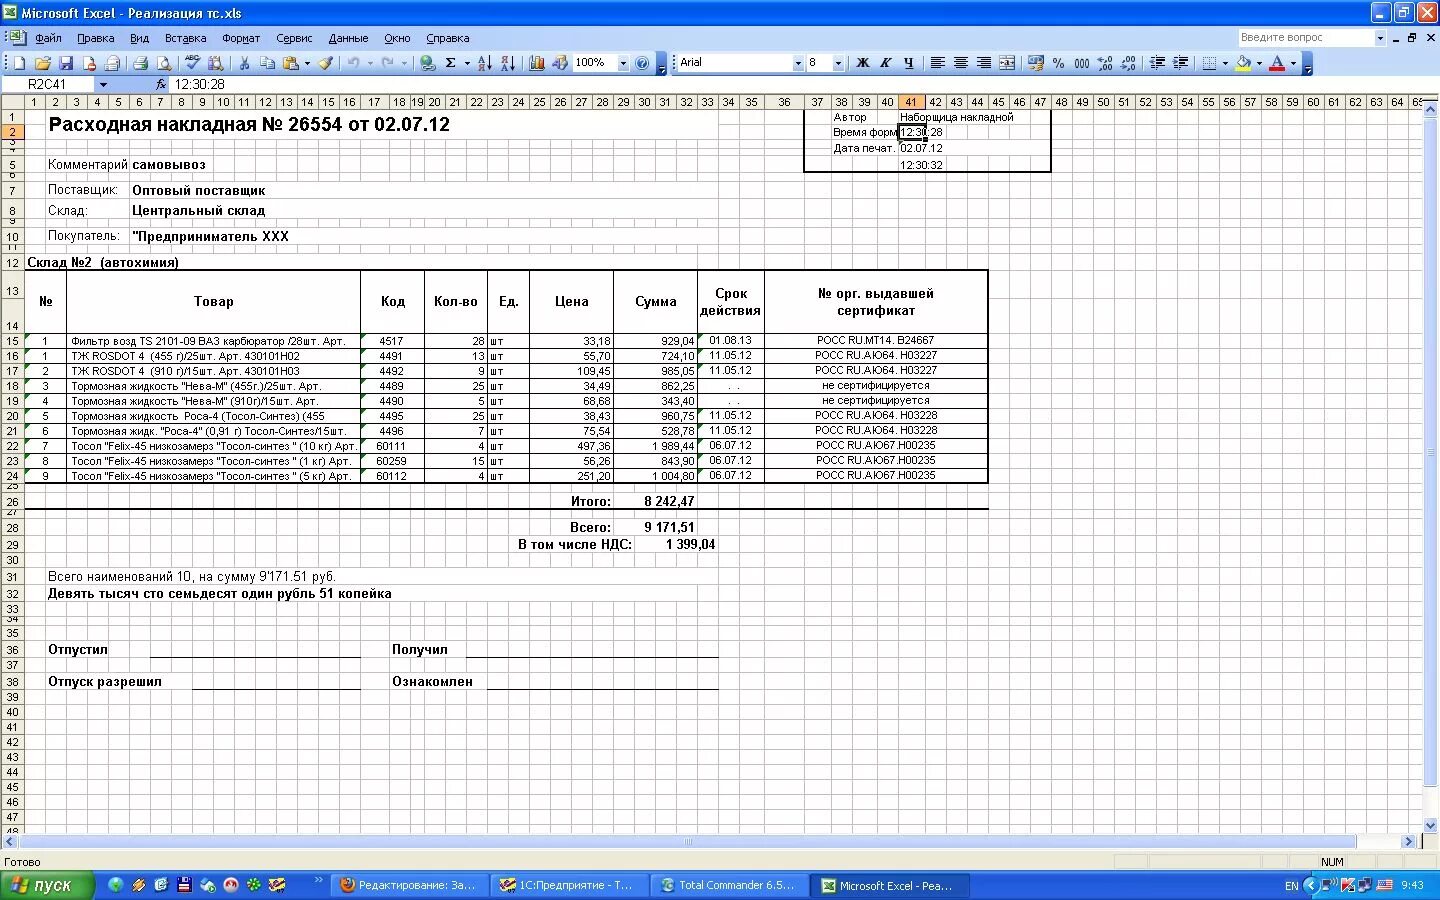Viewport: 1440px width, 900px height.
Task: Click the fx insert function button
Action: 161,85
